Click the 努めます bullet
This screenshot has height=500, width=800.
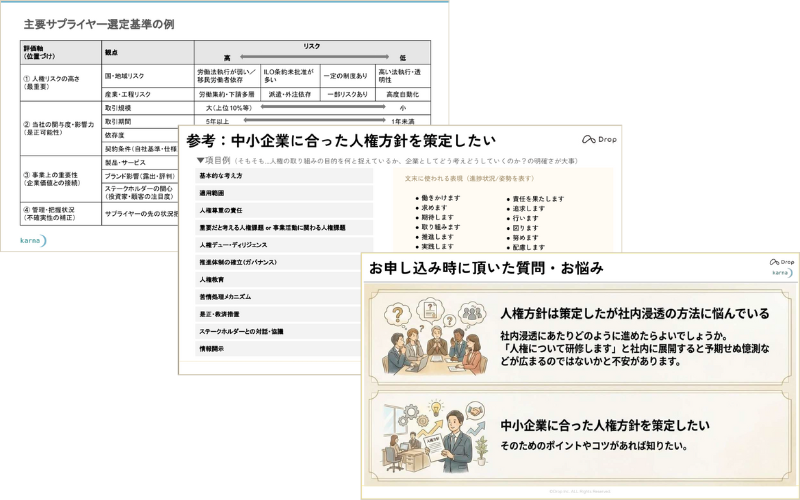coord(522,238)
